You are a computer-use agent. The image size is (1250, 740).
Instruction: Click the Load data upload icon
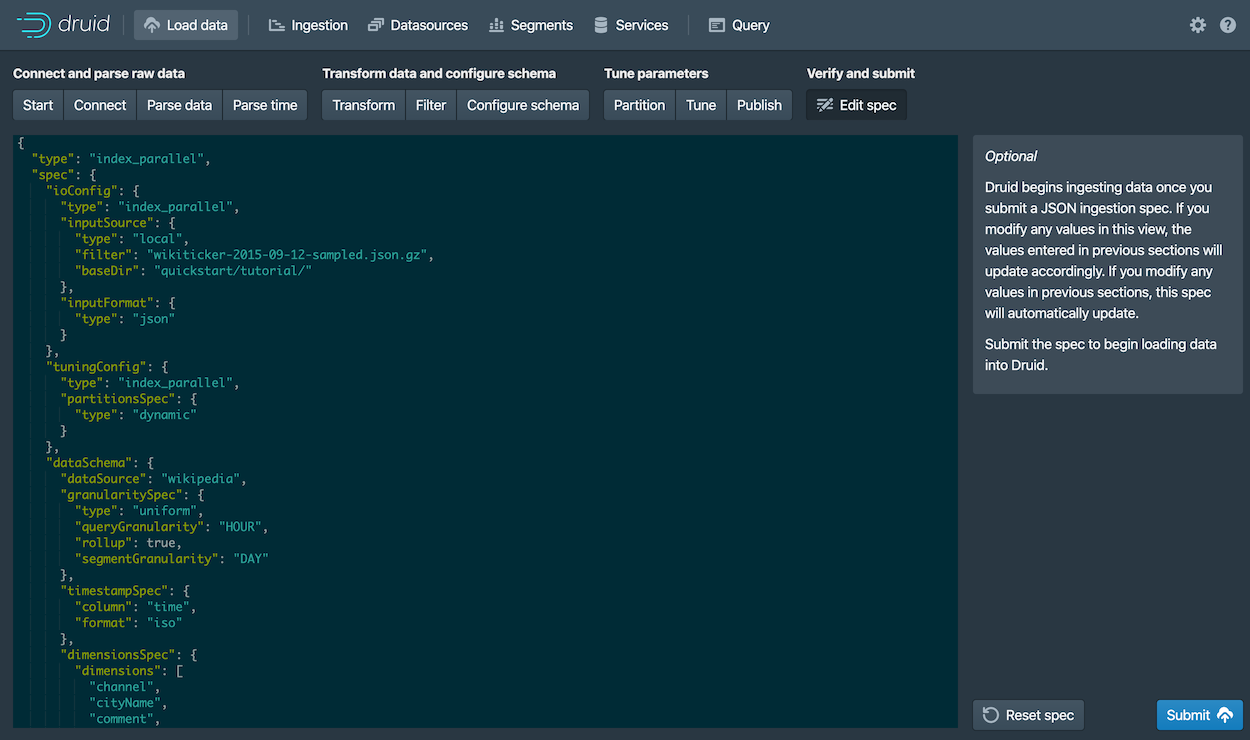pyautogui.click(x=152, y=25)
